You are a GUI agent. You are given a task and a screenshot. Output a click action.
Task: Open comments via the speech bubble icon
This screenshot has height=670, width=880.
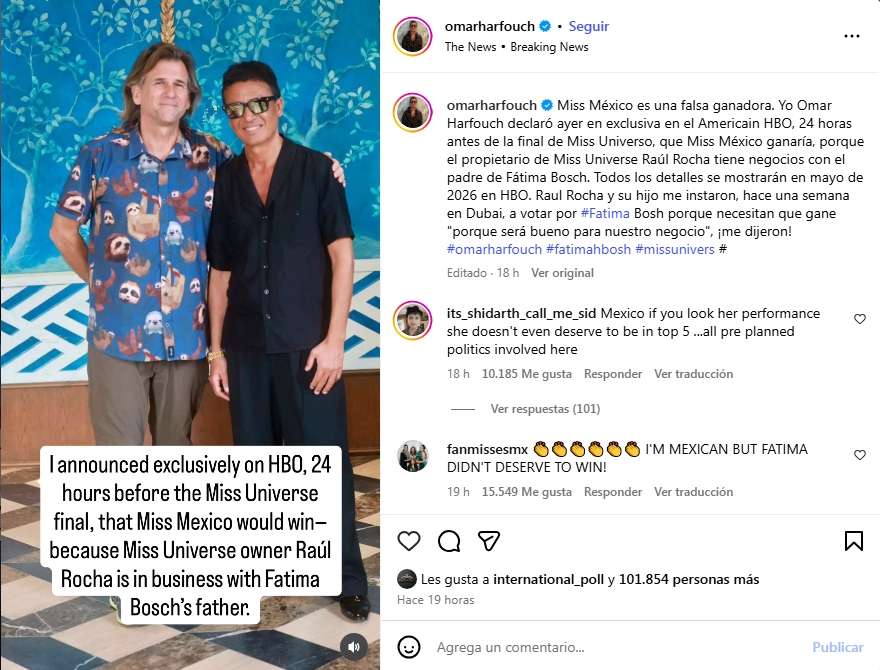pos(449,541)
